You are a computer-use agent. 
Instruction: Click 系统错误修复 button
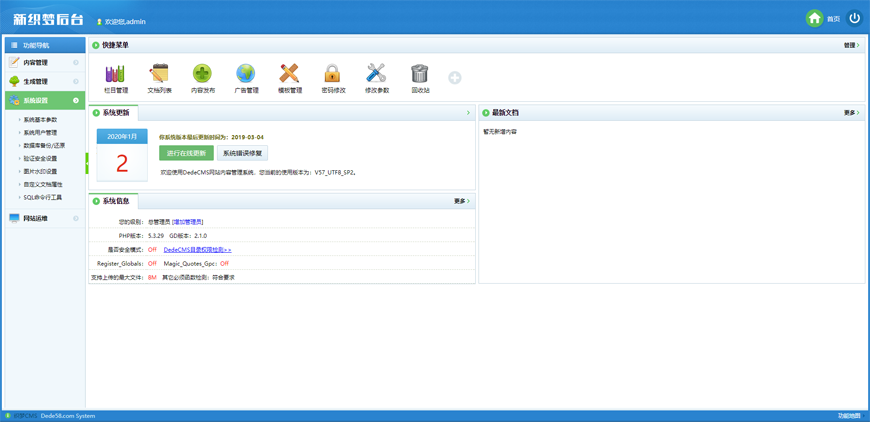click(x=242, y=153)
